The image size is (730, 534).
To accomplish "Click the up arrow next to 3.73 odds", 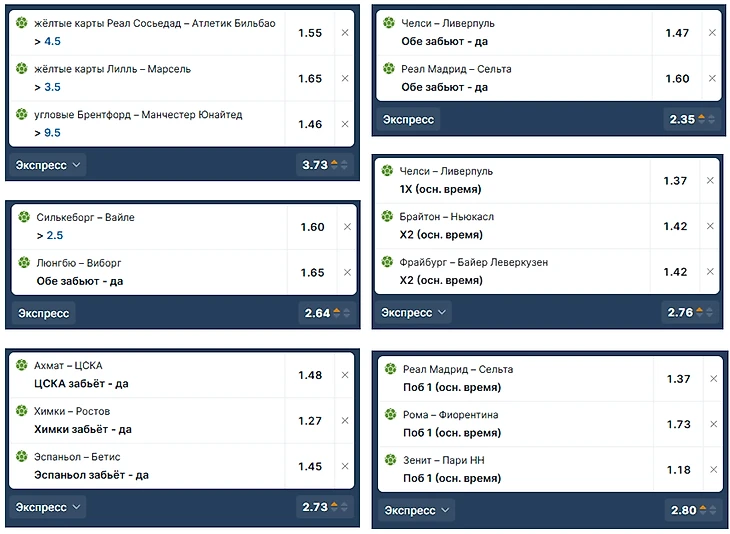I will click(334, 162).
